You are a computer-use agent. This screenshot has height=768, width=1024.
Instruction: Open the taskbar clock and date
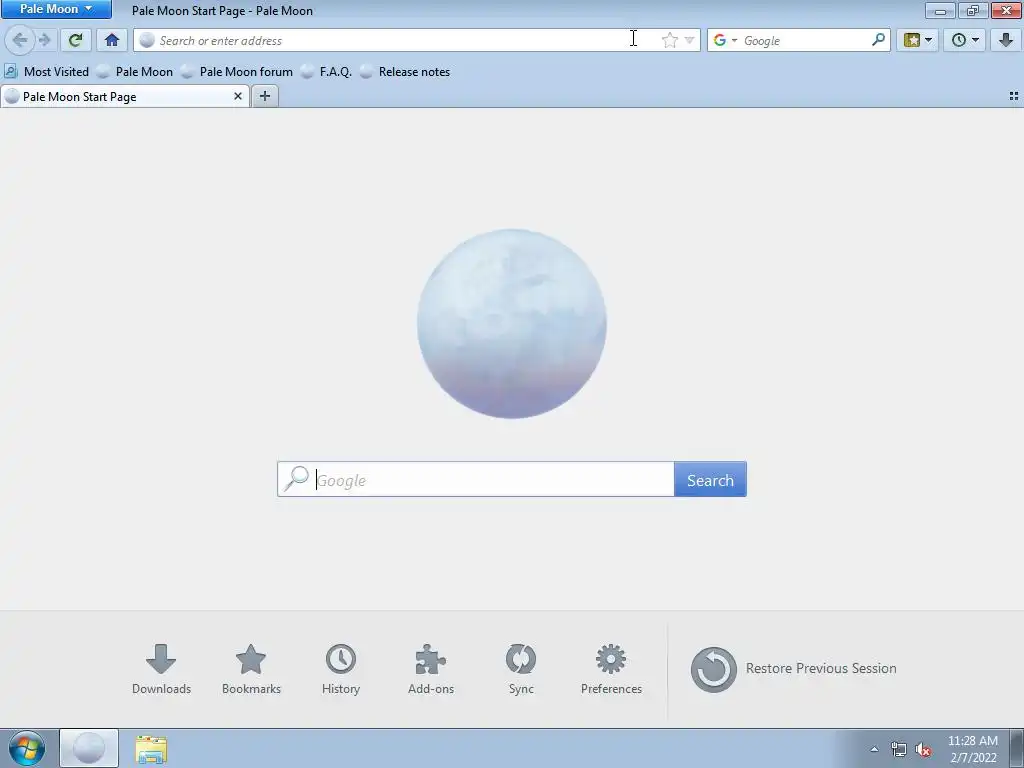(973, 749)
